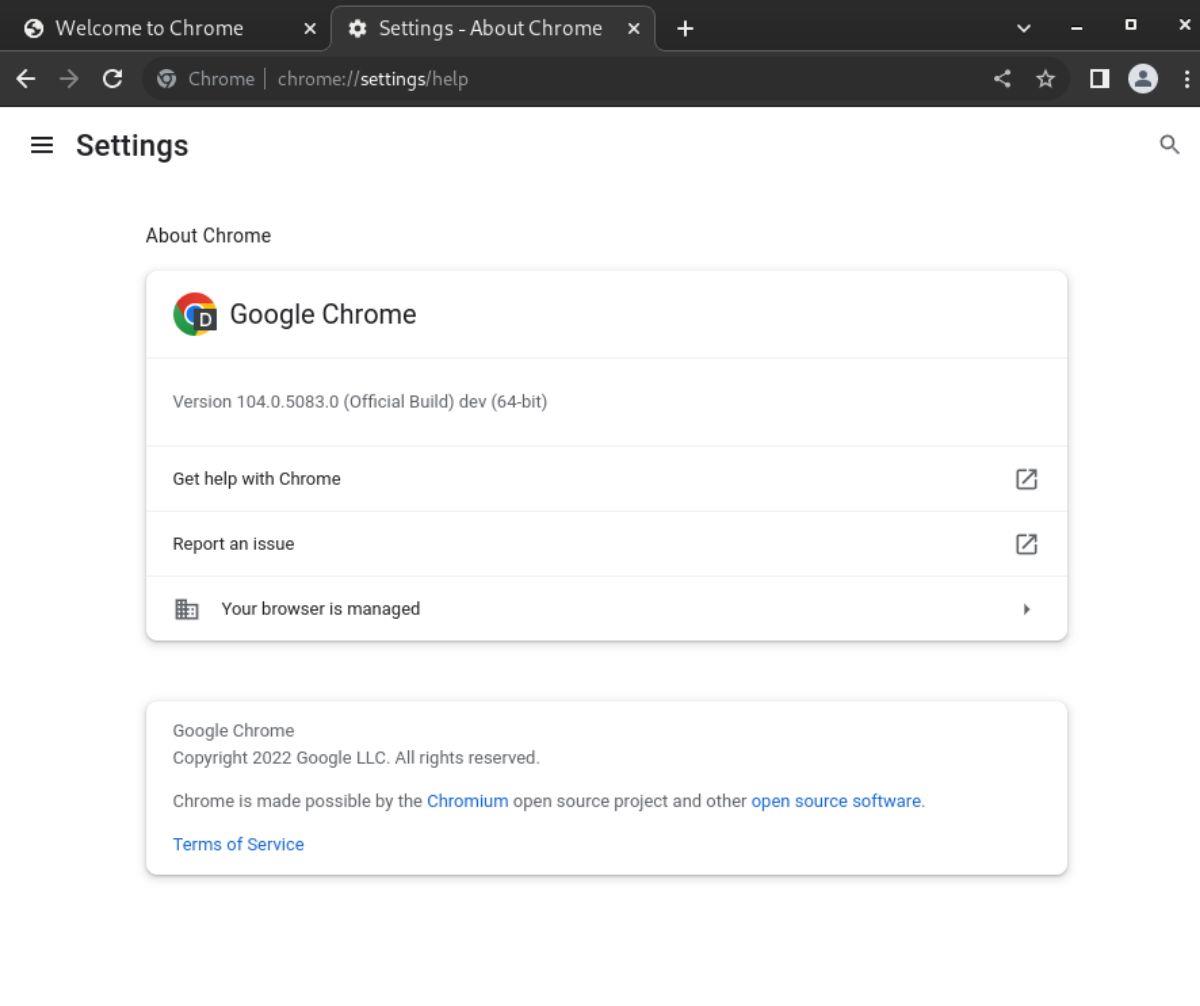The image size is (1200, 1006).
Task: Switch to the Welcome to Chrome tab
Action: pos(150,28)
